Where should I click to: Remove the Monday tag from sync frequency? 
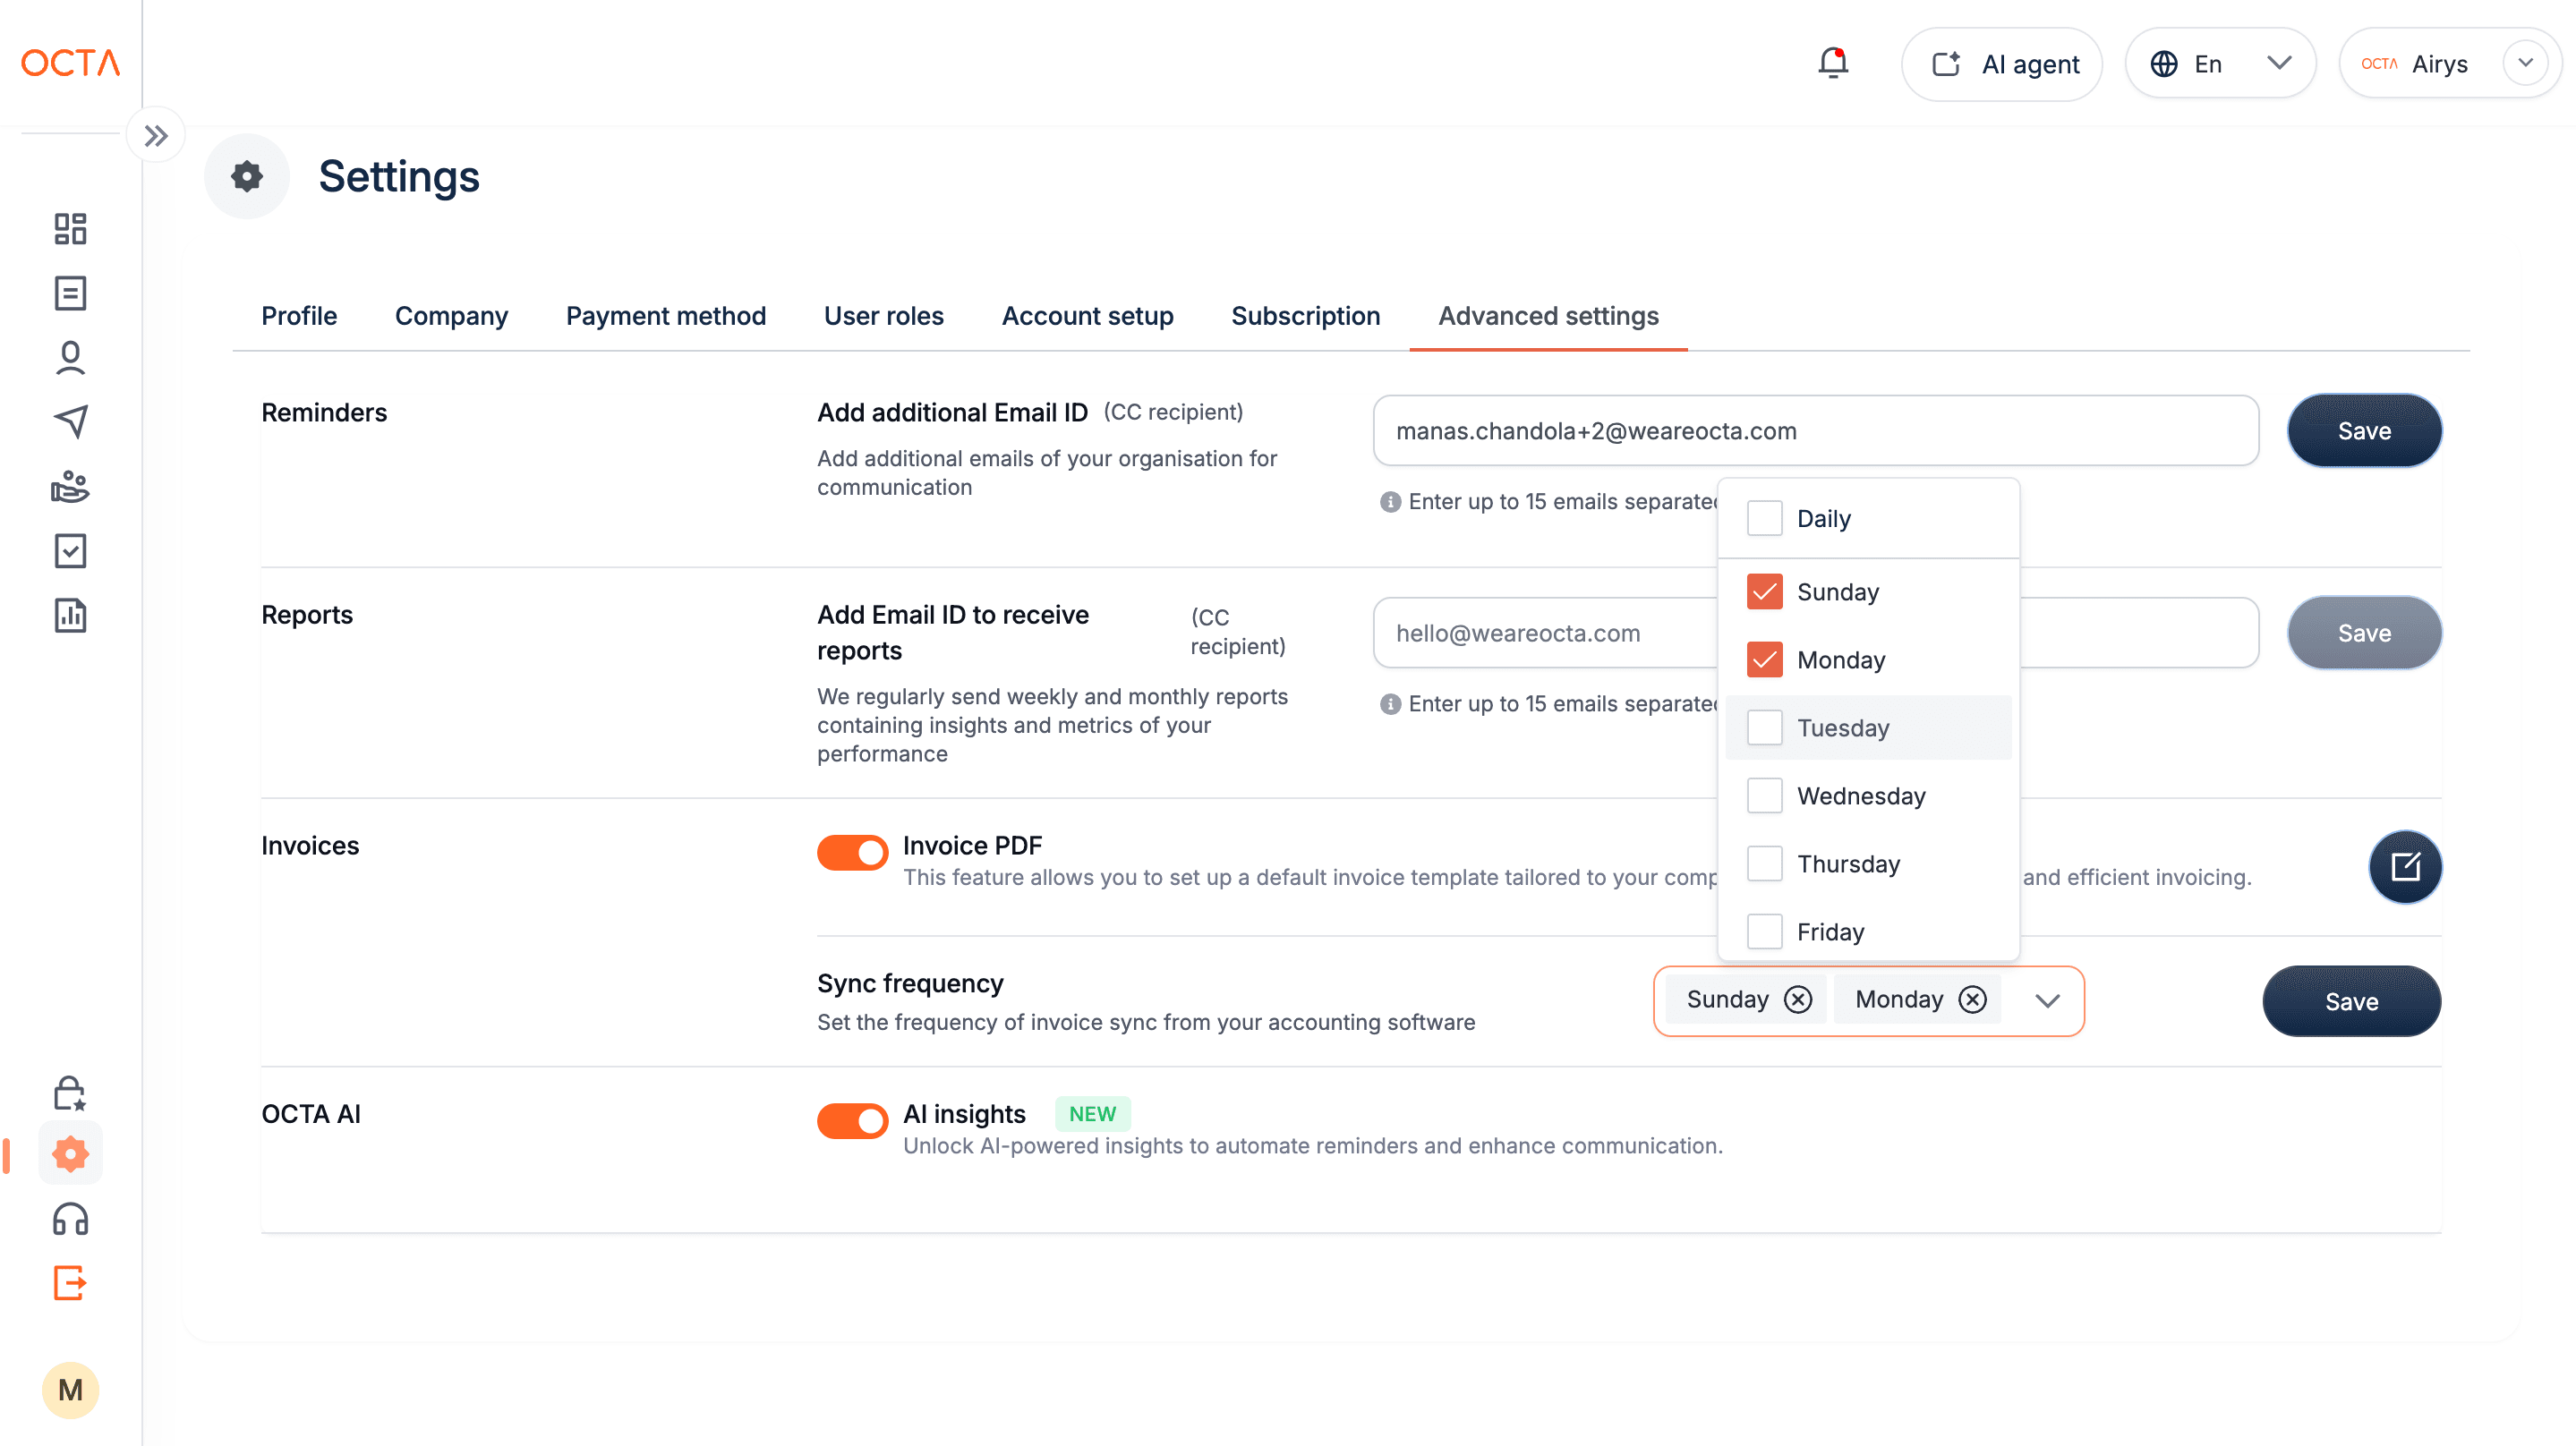tap(1972, 999)
